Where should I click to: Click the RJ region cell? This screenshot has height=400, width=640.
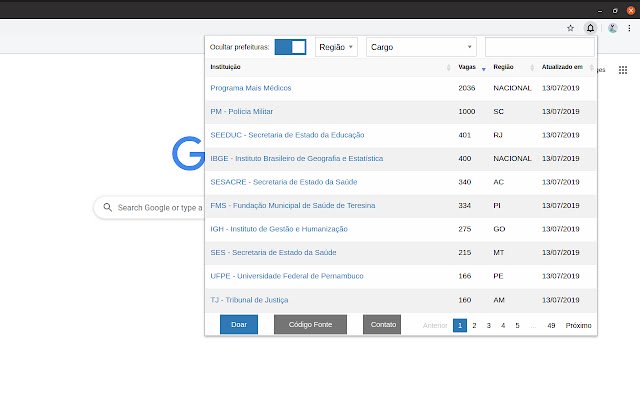tap(498, 135)
